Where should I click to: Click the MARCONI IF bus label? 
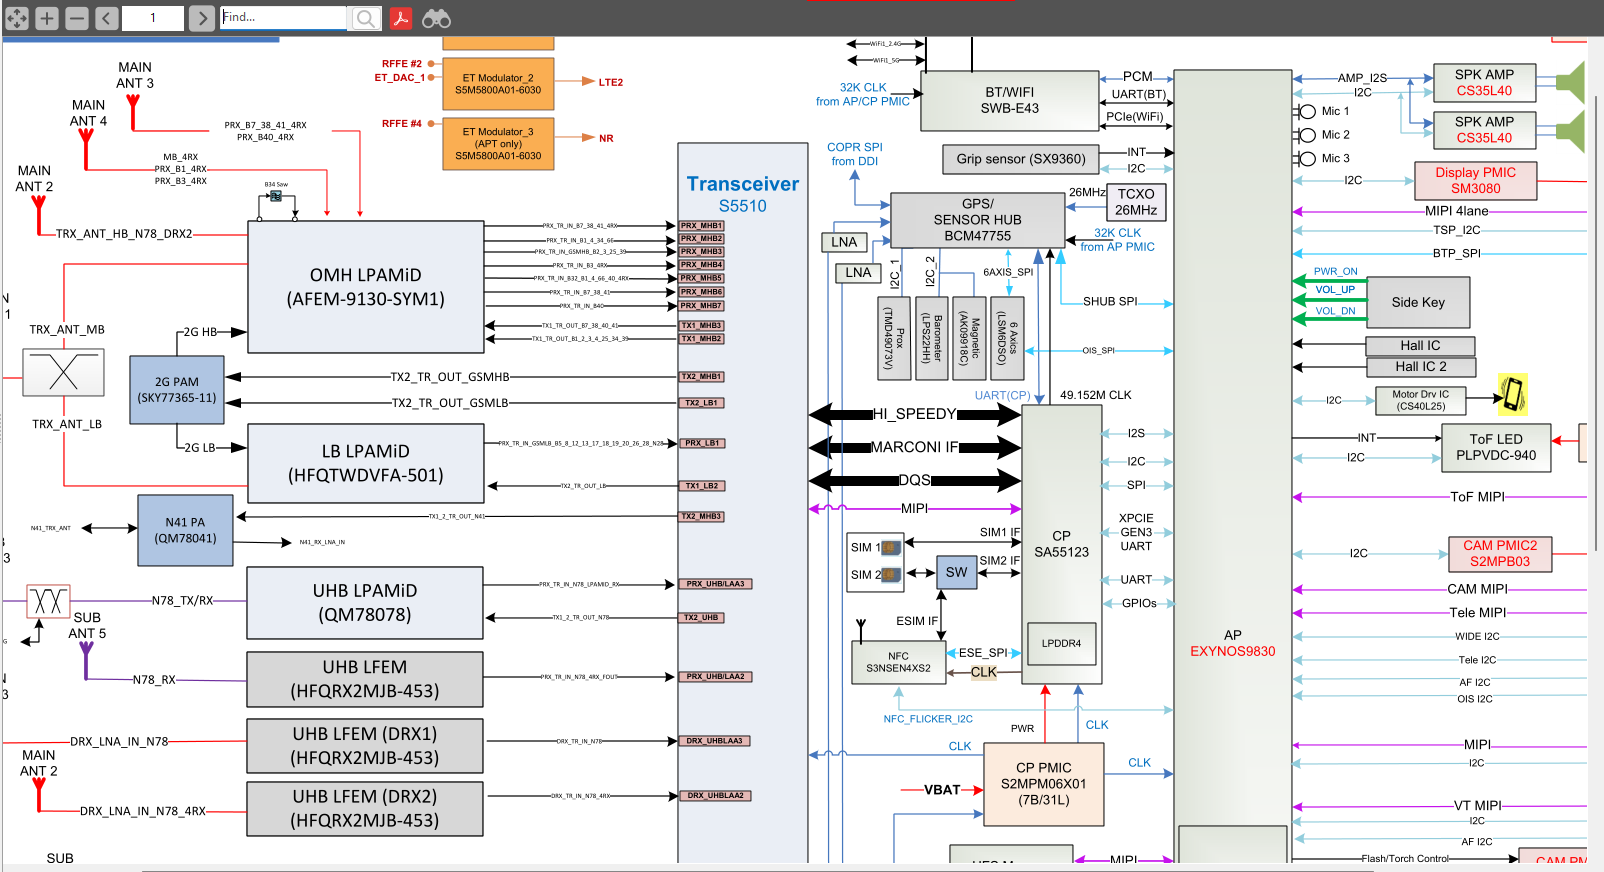[915, 447]
